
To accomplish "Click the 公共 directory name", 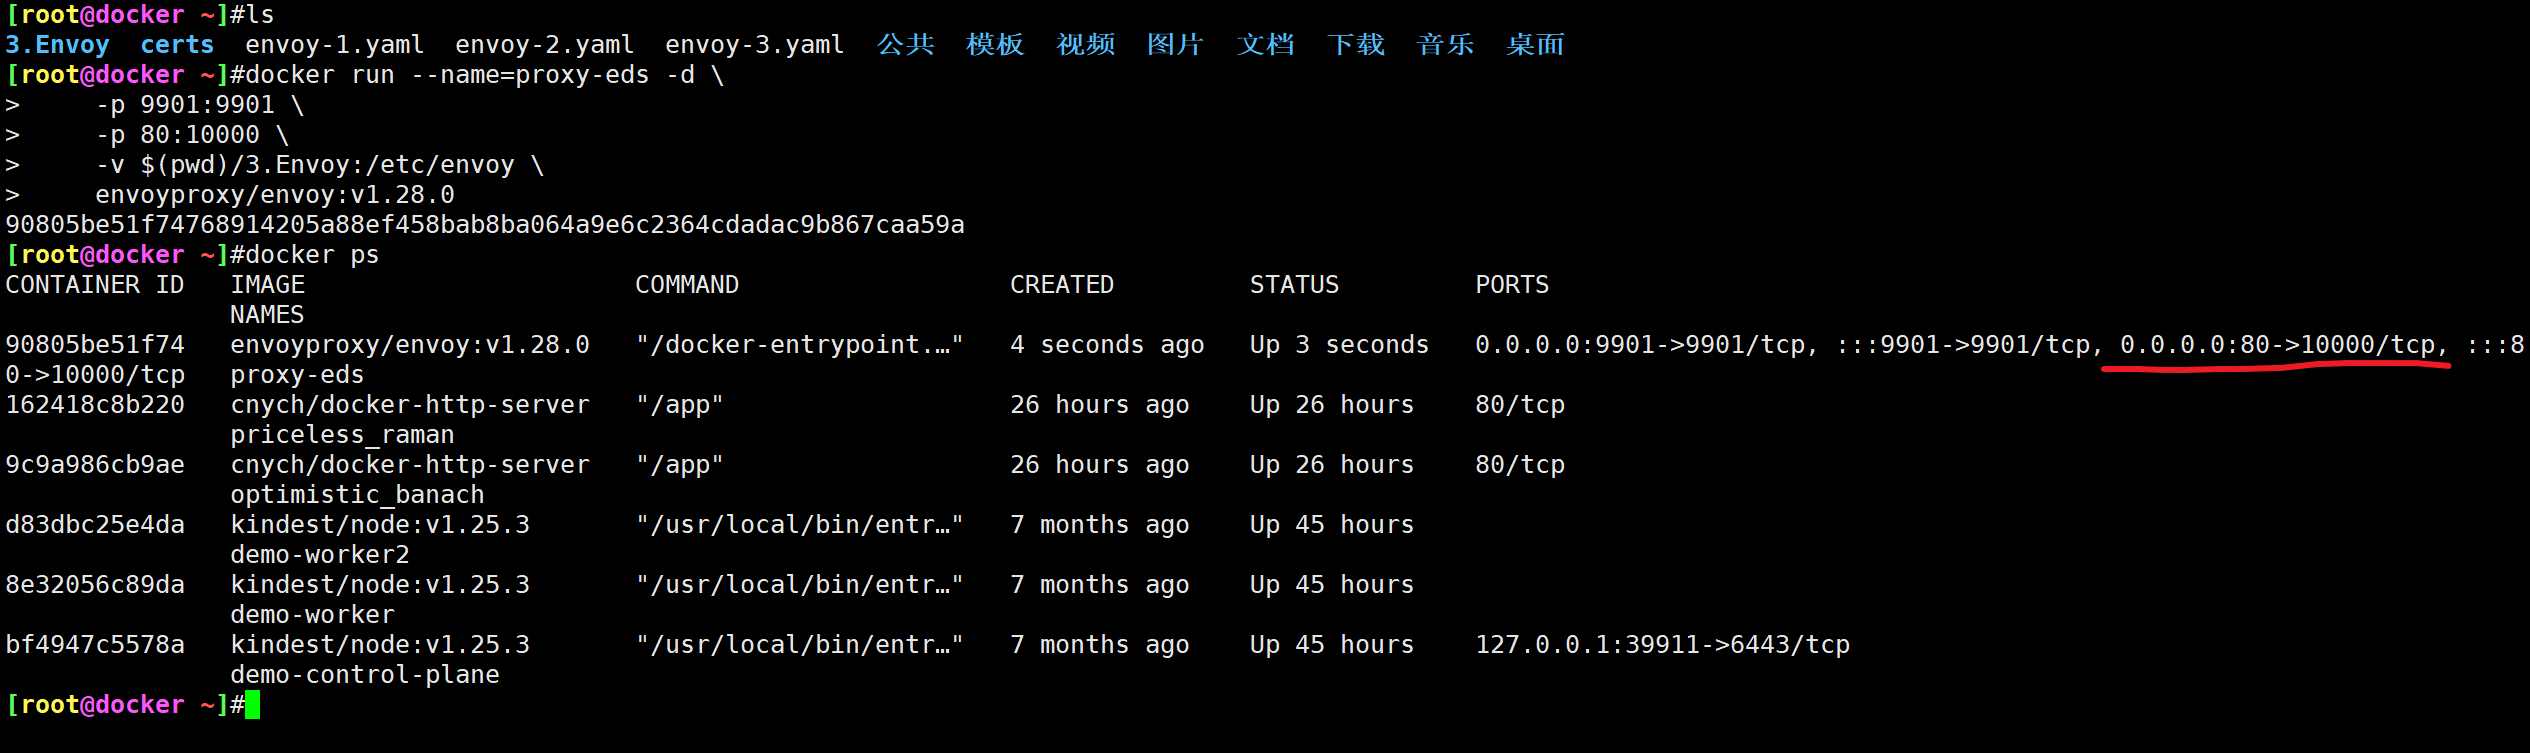I will click(x=906, y=45).
